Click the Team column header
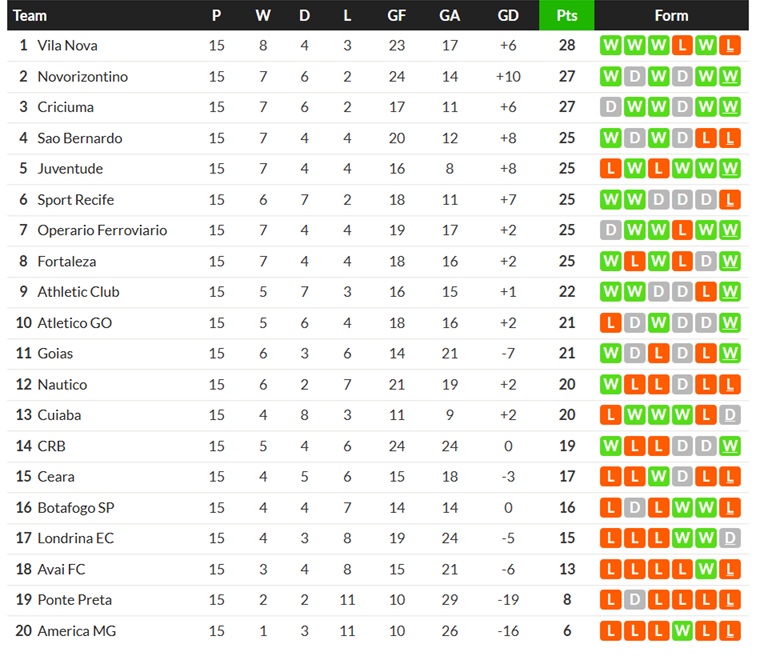The width and height of the screenshot is (757, 659). pyautogui.click(x=30, y=15)
